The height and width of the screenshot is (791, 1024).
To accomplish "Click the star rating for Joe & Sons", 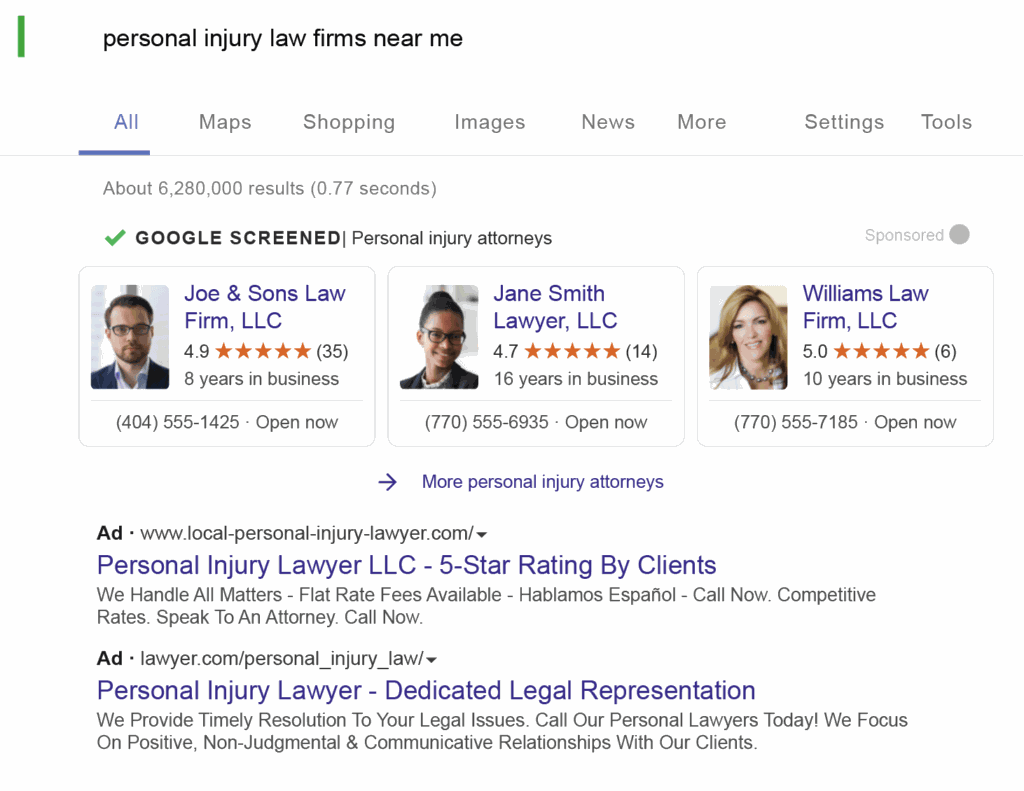I will click(x=263, y=351).
